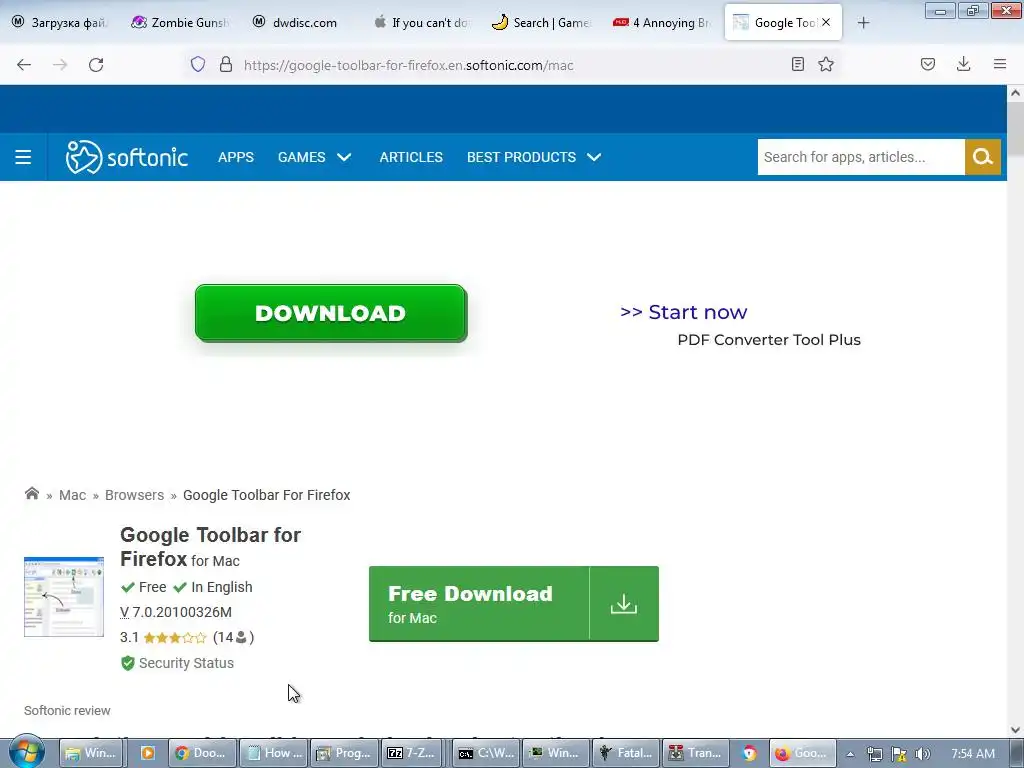Open the Fatal... taskbar window
The width and height of the screenshot is (1024, 768).
pyautogui.click(x=626, y=753)
